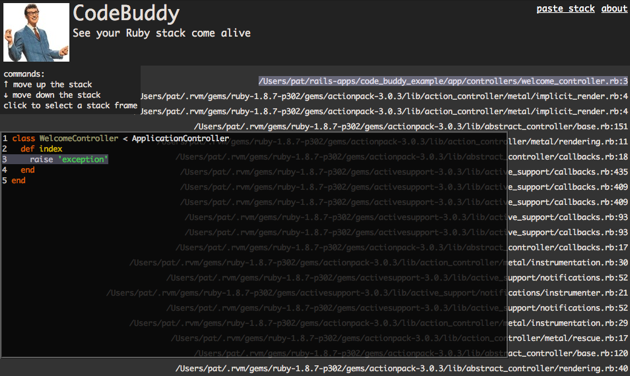
Task: Select the welcome_controller.rb:3 stack frame
Action: tap(443, 81)
